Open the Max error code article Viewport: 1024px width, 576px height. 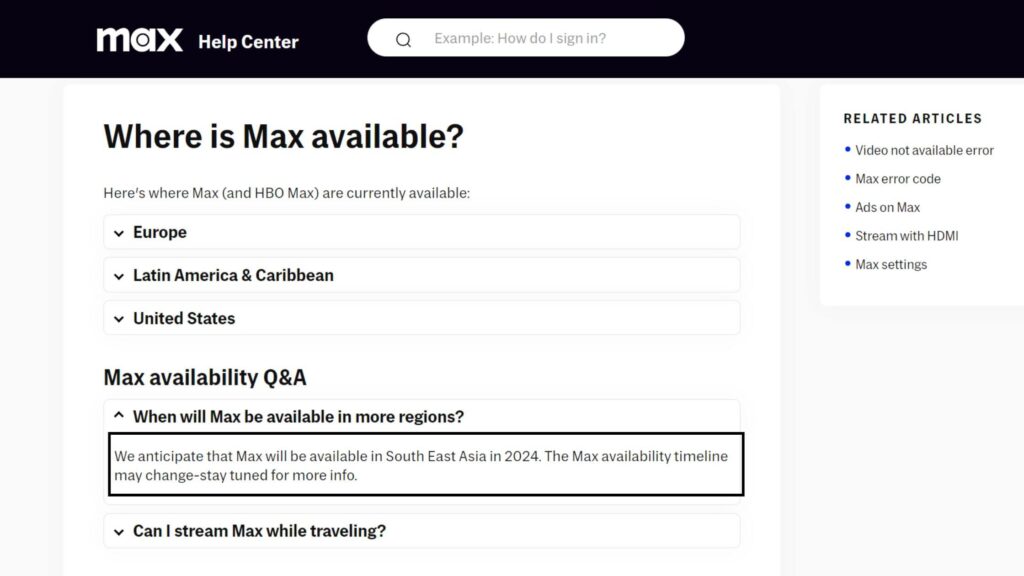(897, 178)
